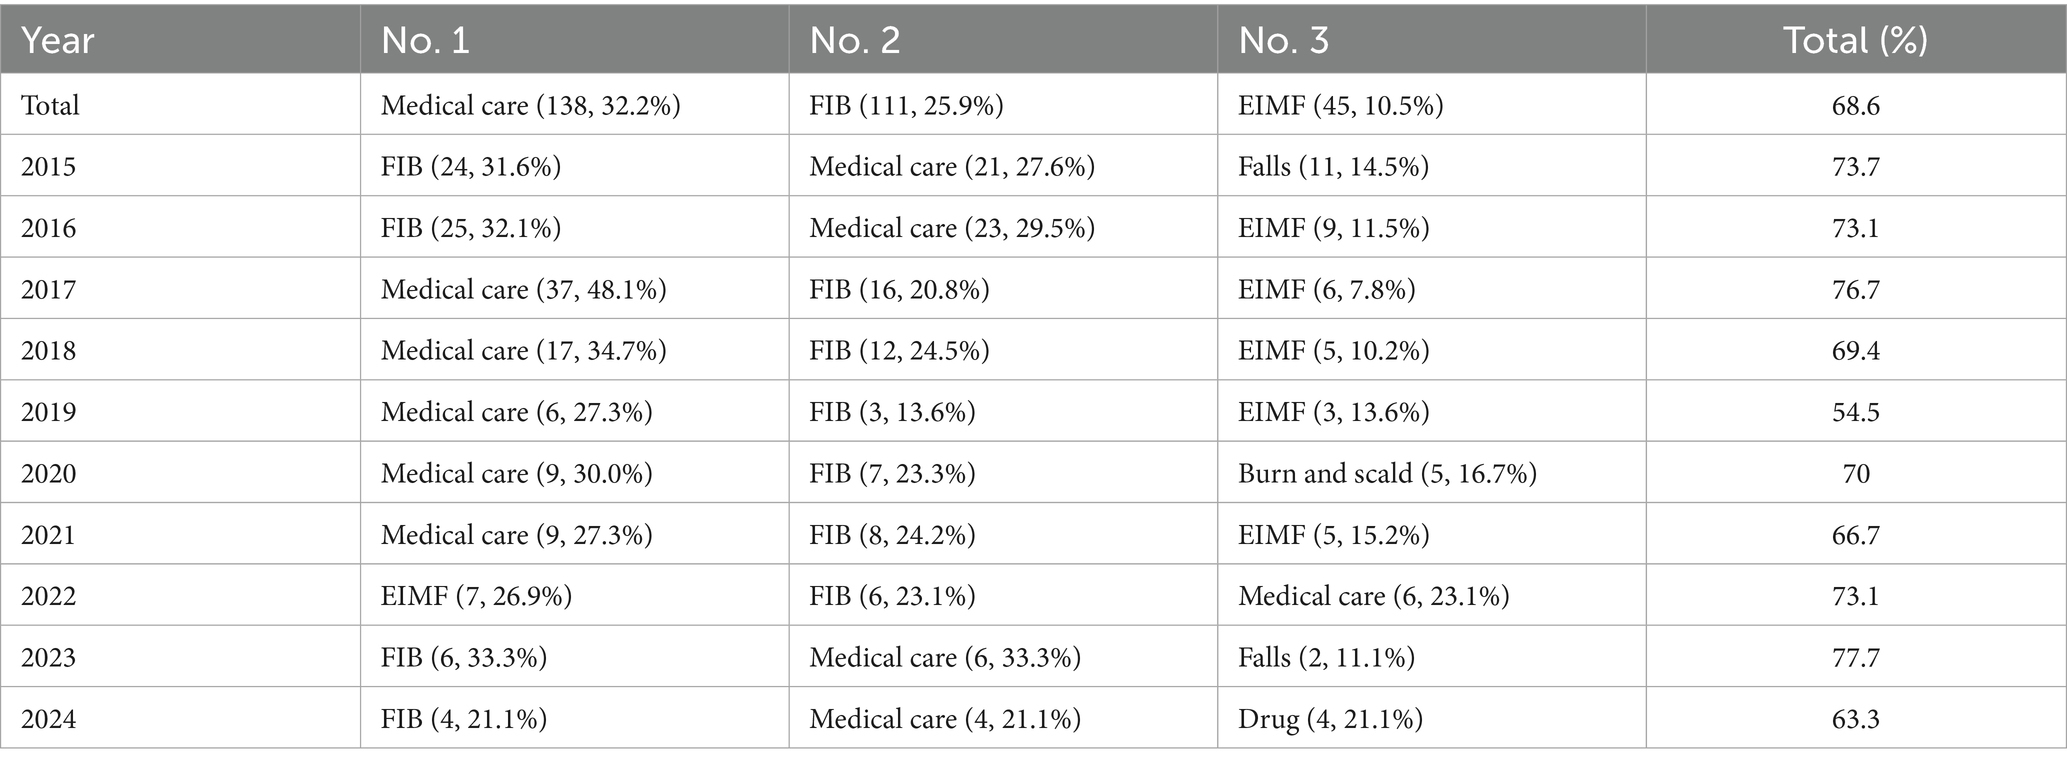This screenshot has width=2067, height=766.
Task: Click the Falls (2, 11.1%) cell
Action: coord(1326,657)
